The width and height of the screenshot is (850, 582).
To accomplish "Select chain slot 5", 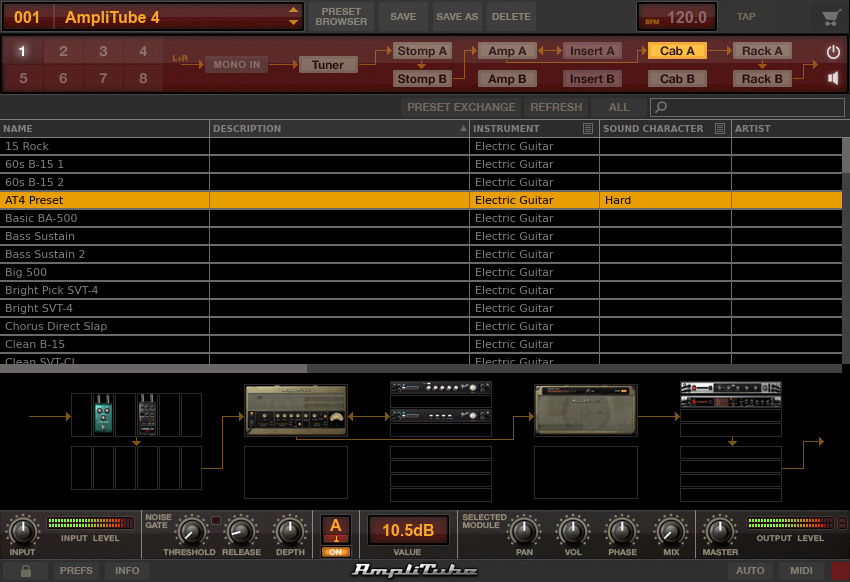I will [23, 79].
